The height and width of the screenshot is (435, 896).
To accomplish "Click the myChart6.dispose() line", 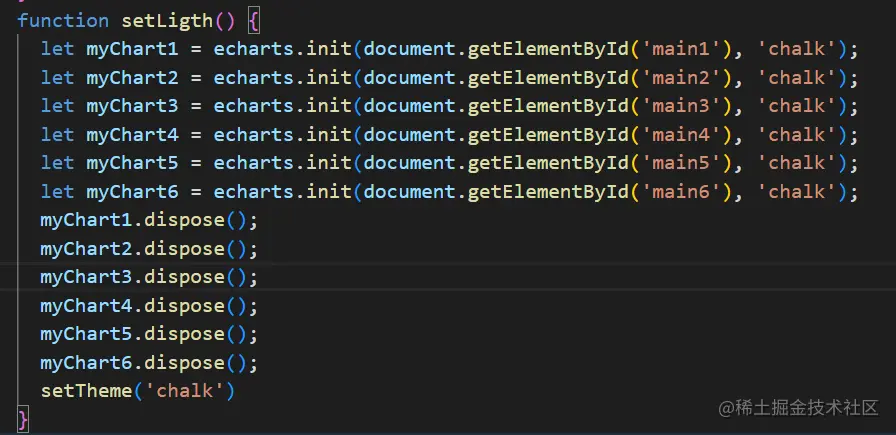I will (149, 364).
